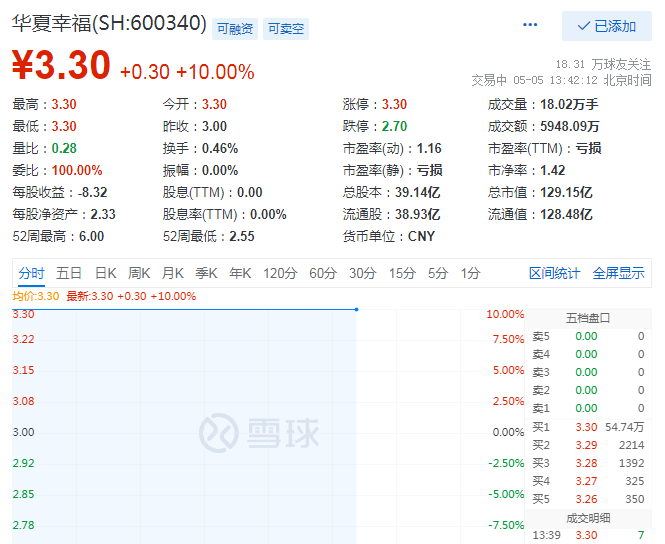
Task: Open the 30分 chart tab
Action: pyautogui.click(x=363, y=273)
